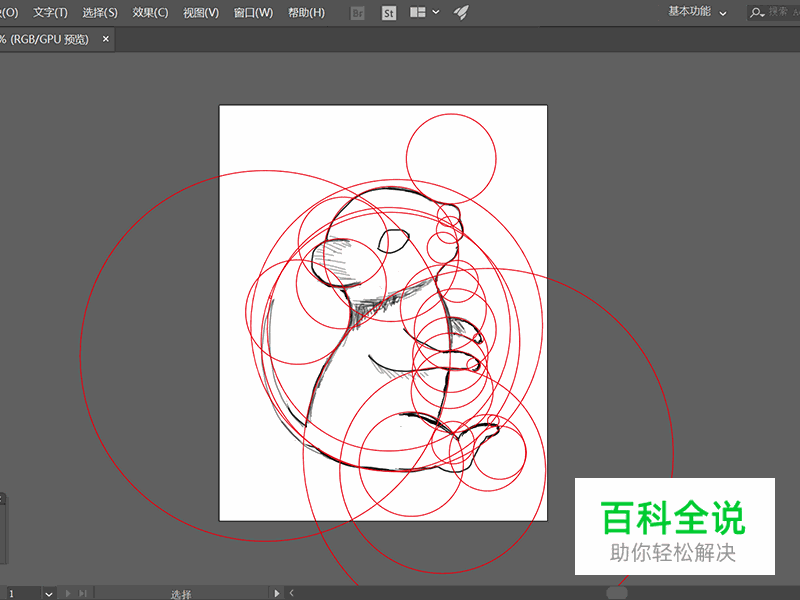Open the 窗口(W) menu
The height and width of the screenshot is (600, 800).
point(250,12)
